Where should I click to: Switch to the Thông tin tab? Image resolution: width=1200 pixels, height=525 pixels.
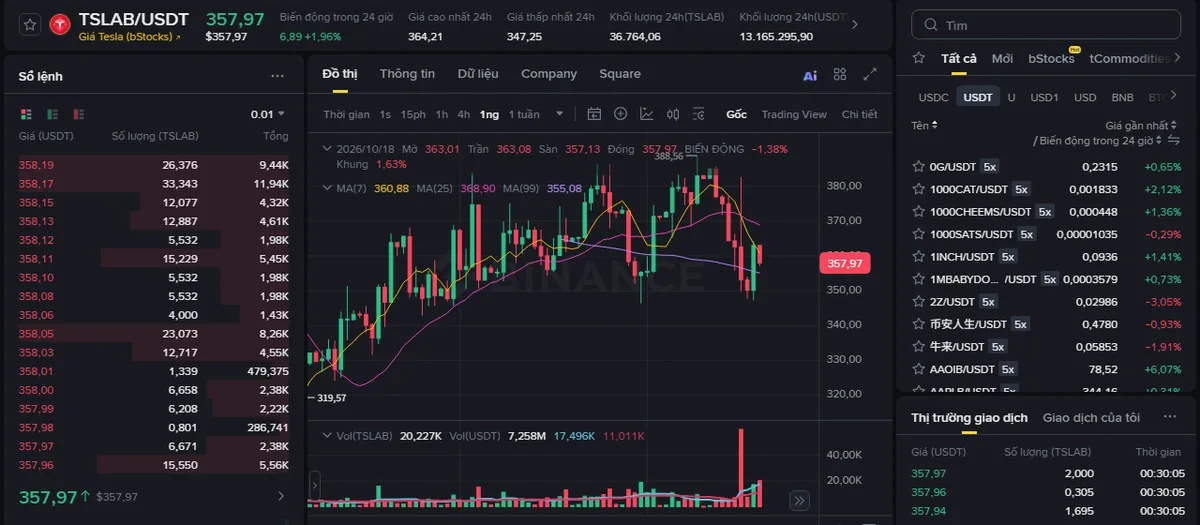click(x=407, y=74)
